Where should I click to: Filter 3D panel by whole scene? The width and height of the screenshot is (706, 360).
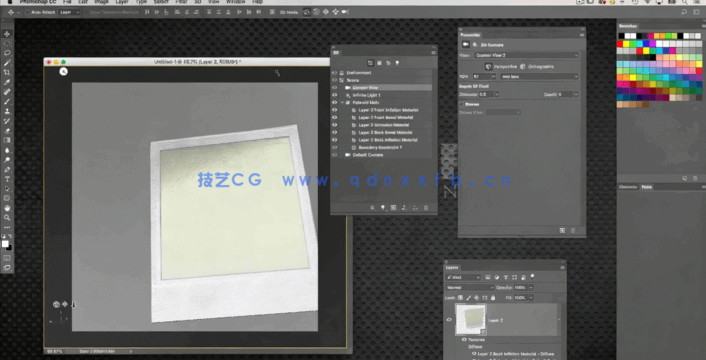(x=370, y=63)
